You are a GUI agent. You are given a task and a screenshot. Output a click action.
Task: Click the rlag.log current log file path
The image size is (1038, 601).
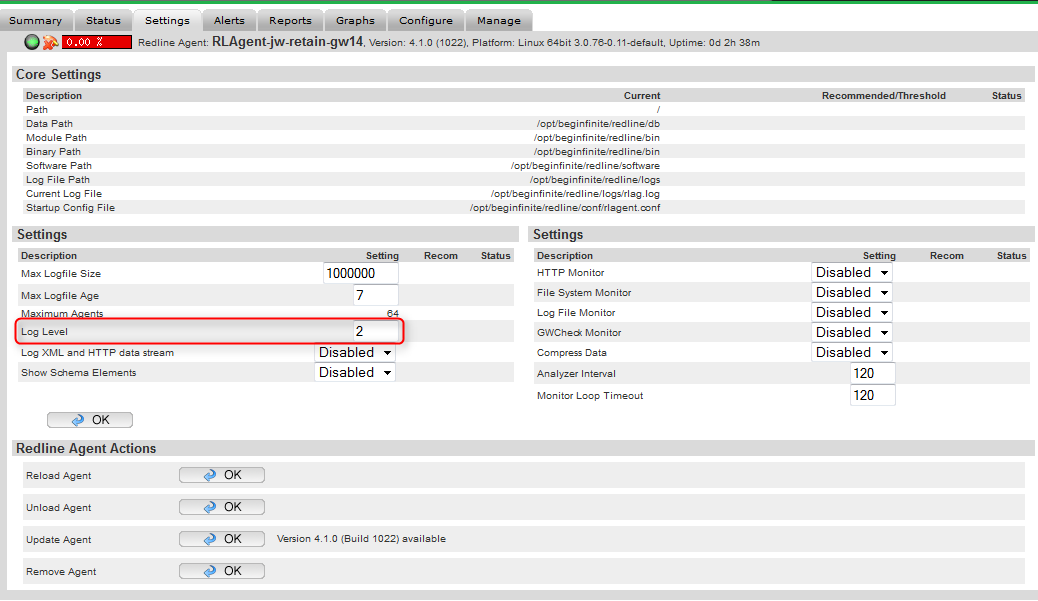(x=575, y=194)
